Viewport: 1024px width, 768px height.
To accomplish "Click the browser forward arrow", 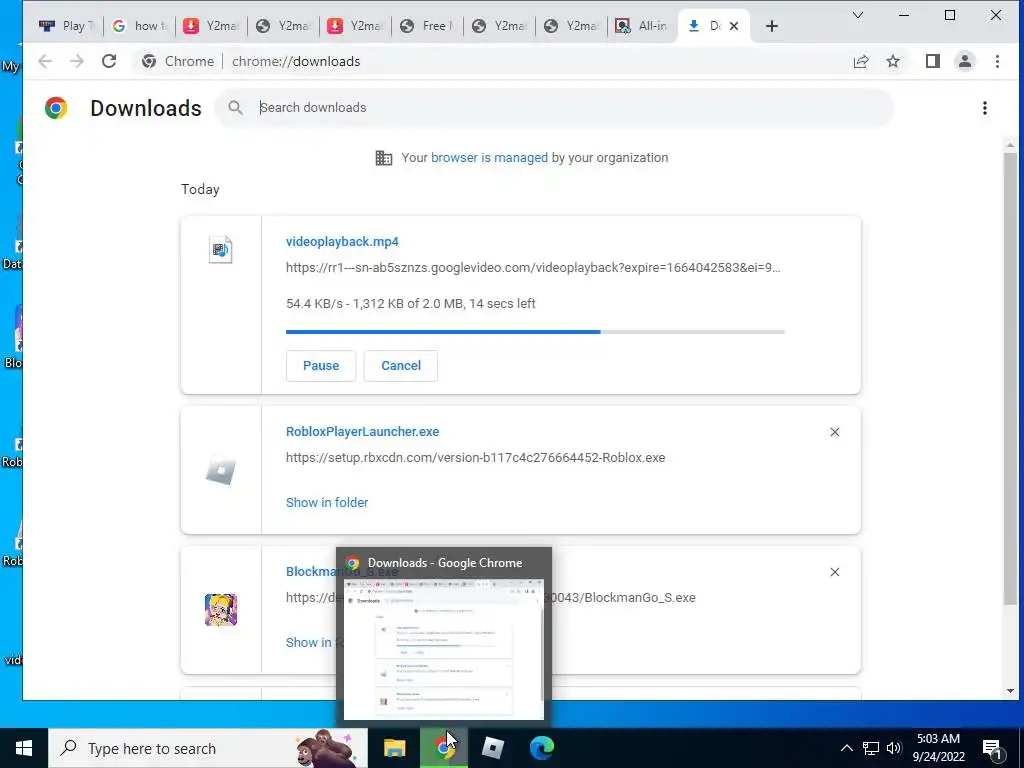I will pos(76,61).
